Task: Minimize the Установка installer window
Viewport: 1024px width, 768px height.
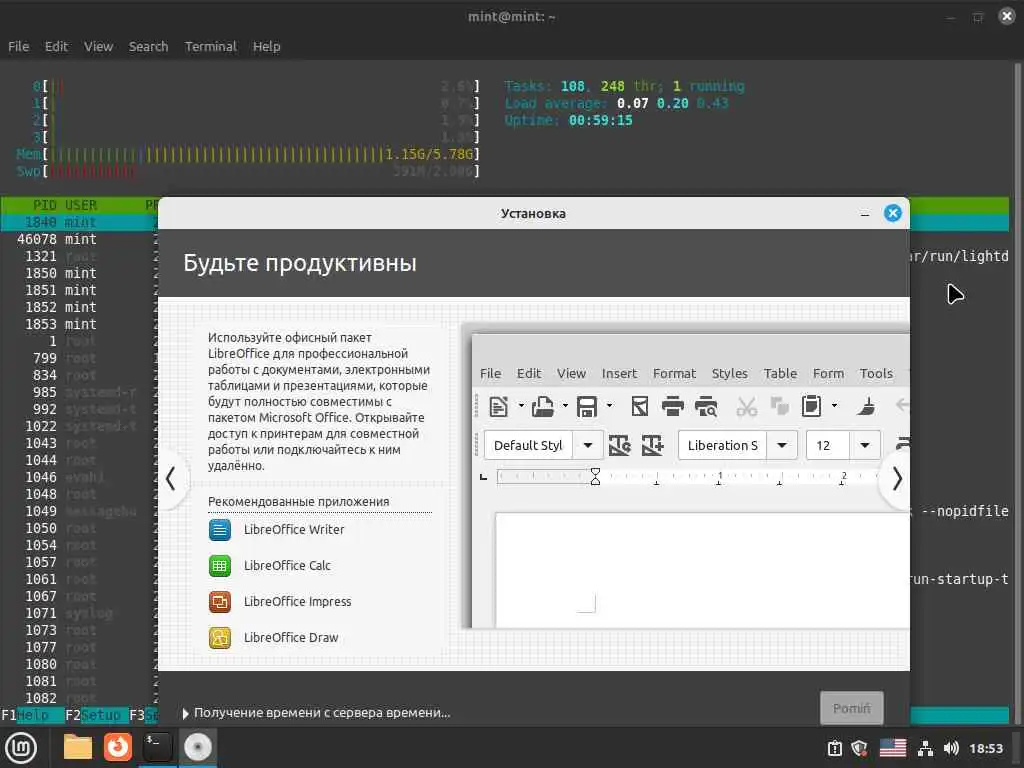Action: point(865,214)
